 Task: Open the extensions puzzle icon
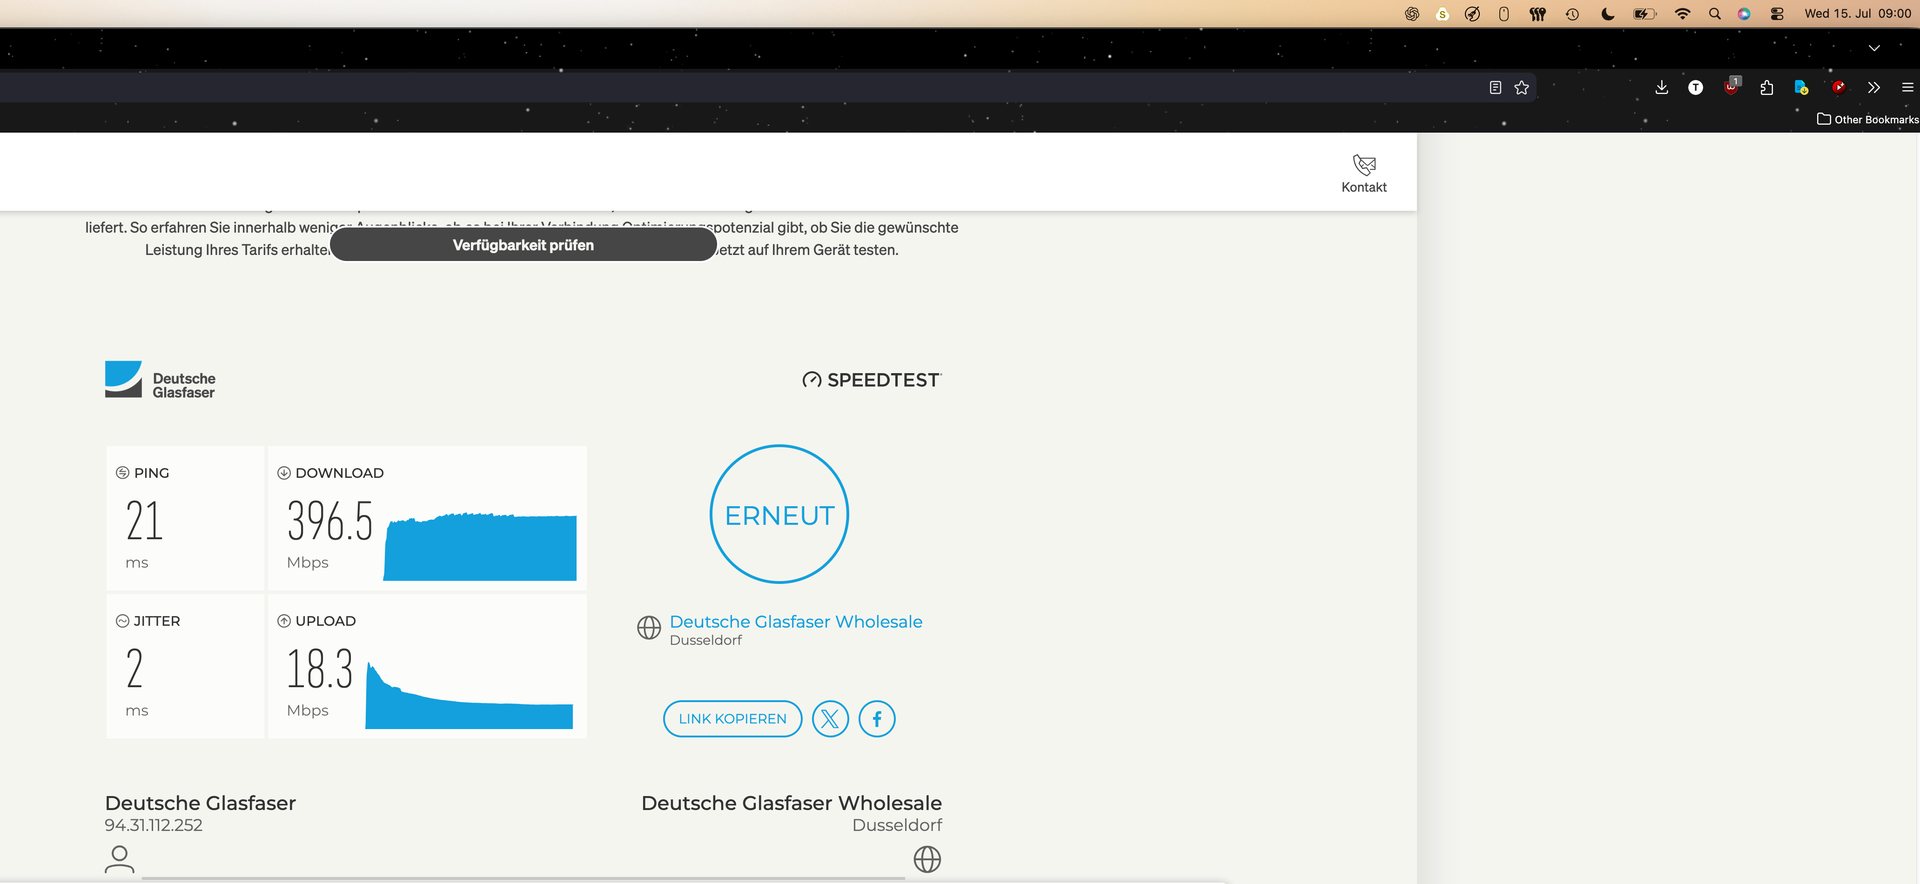click(x=1767, y=88)
